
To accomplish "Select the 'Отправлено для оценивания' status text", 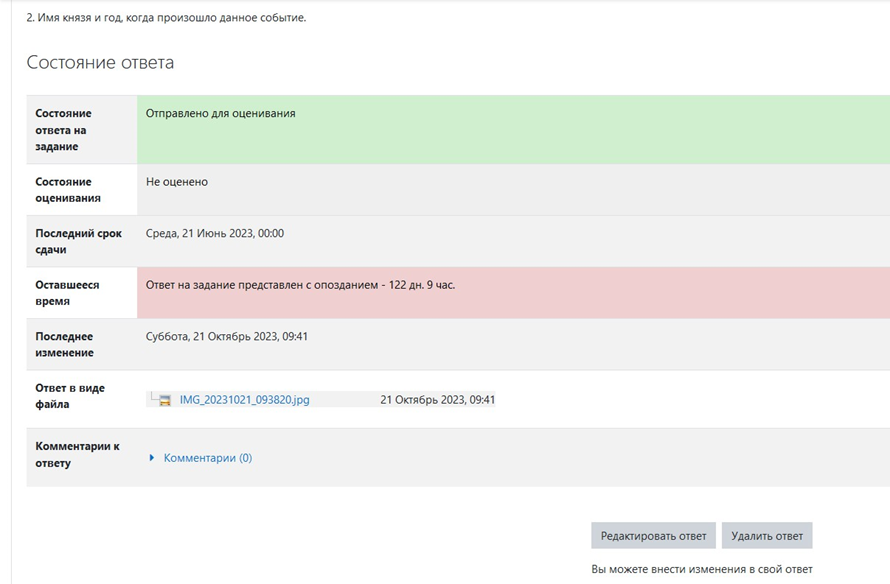I will tap(220, 113).
